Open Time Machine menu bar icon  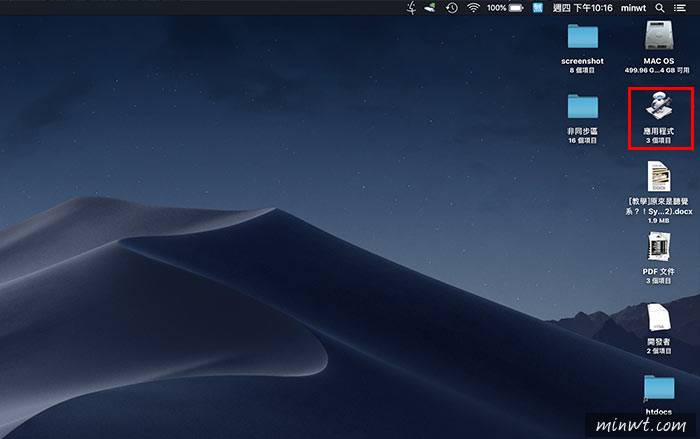[x=452, y=8]
